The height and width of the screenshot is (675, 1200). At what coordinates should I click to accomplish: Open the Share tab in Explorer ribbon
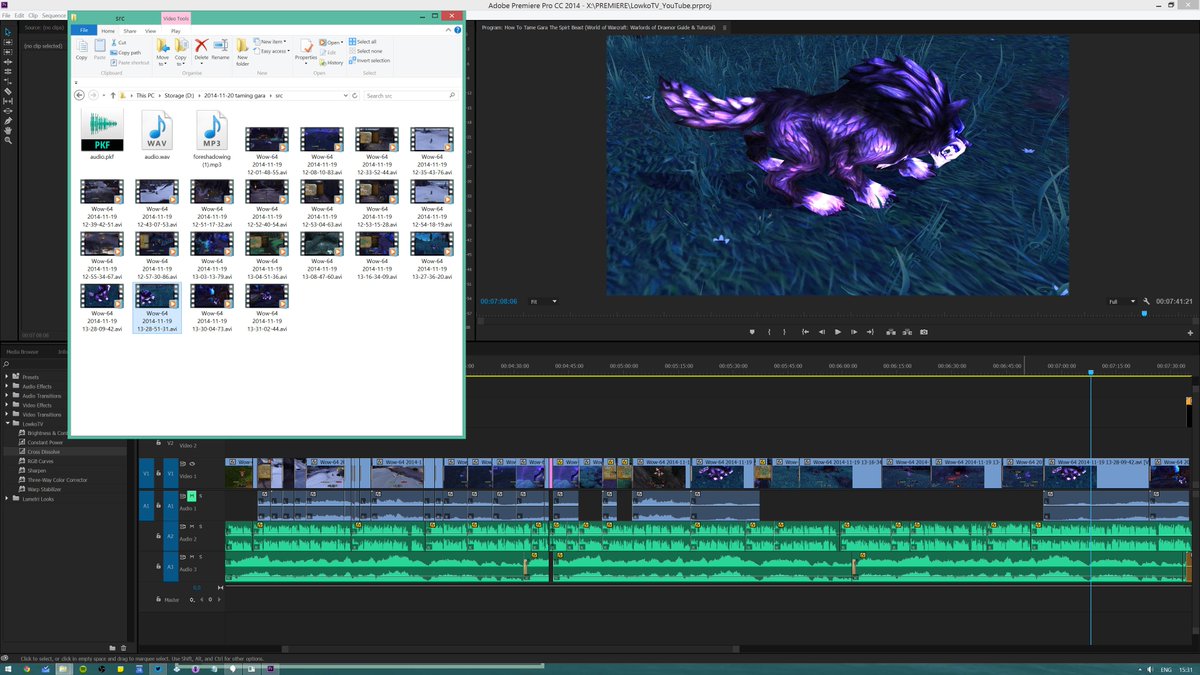coord(130,31)
